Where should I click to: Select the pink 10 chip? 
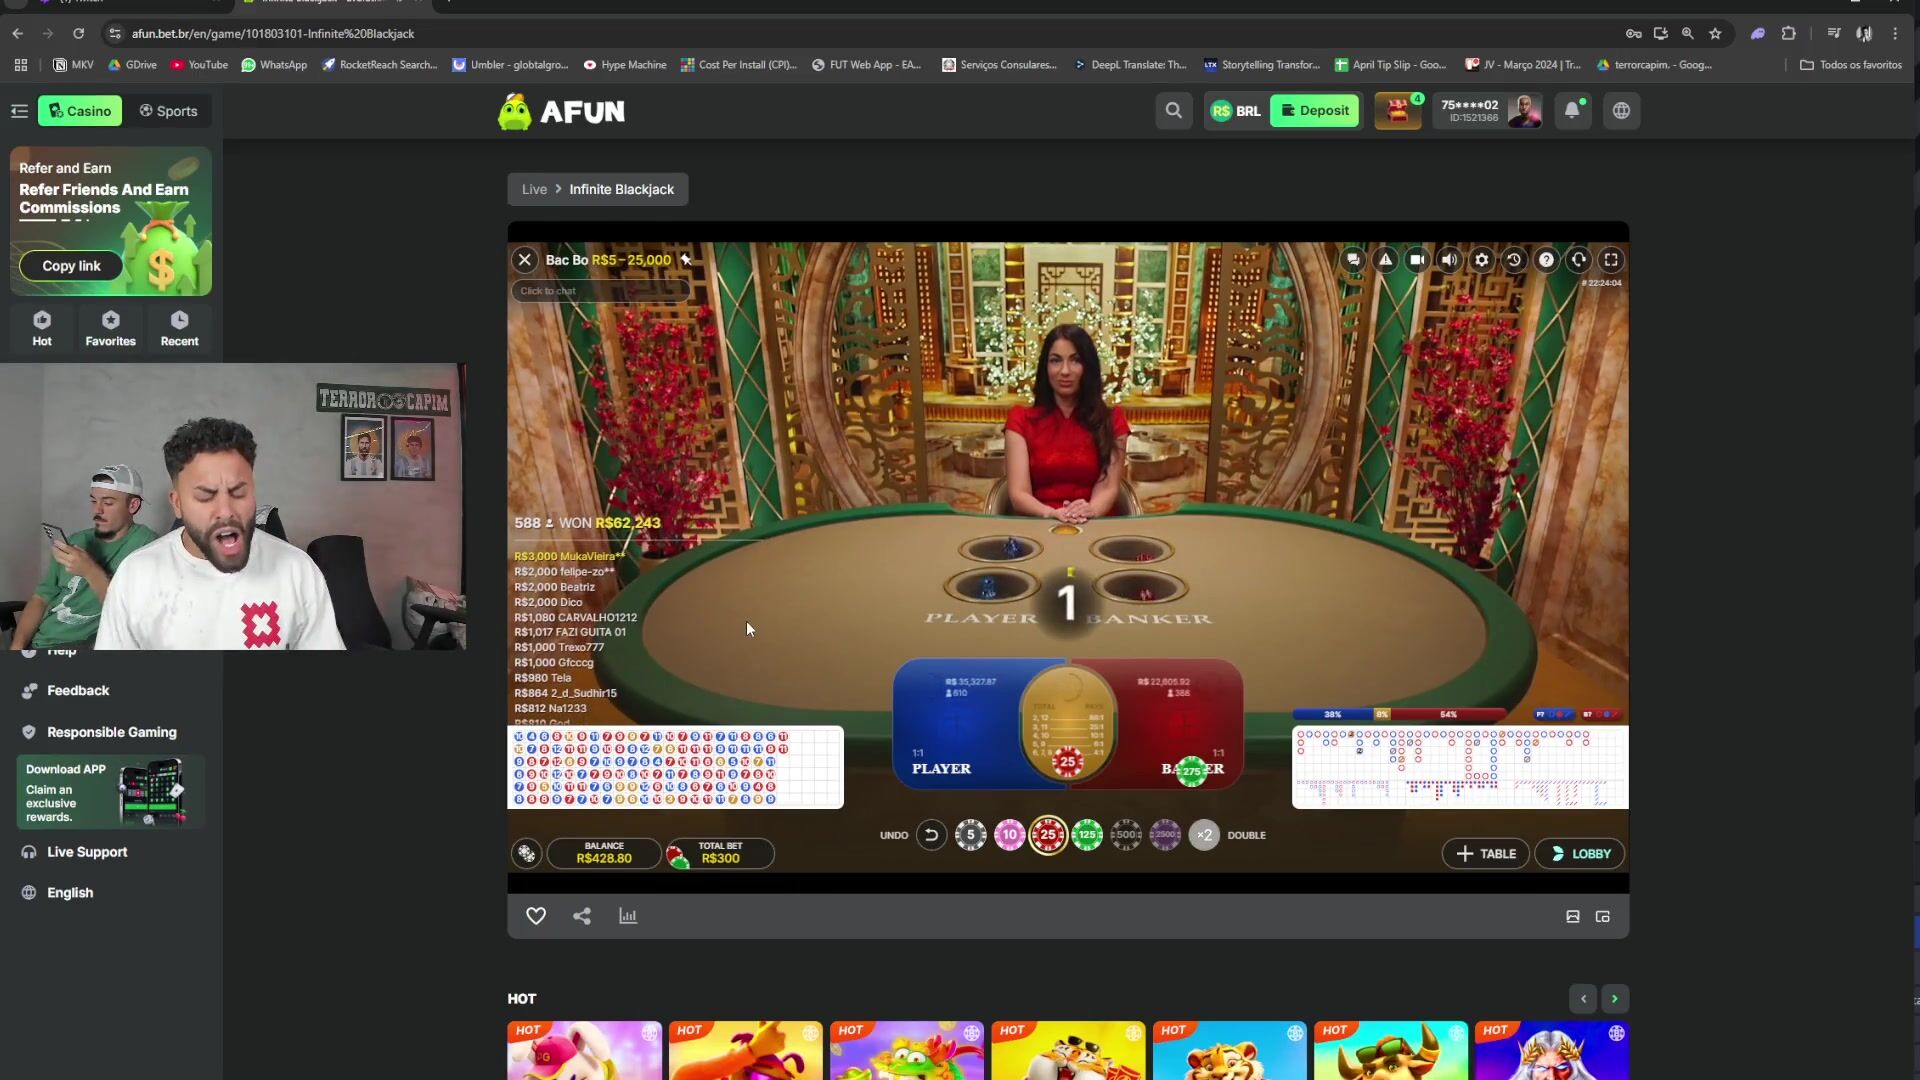(1009, 835)
